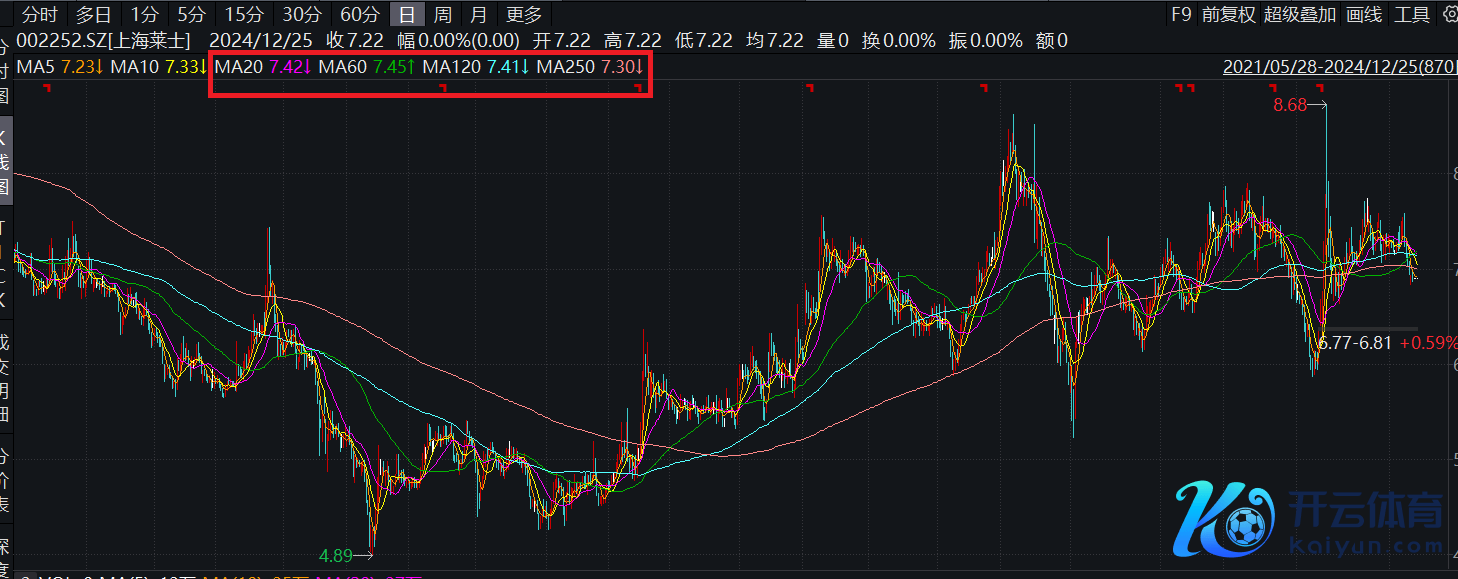Click the first red event marker flag
1458x579 pixels.
pos(47,89)
